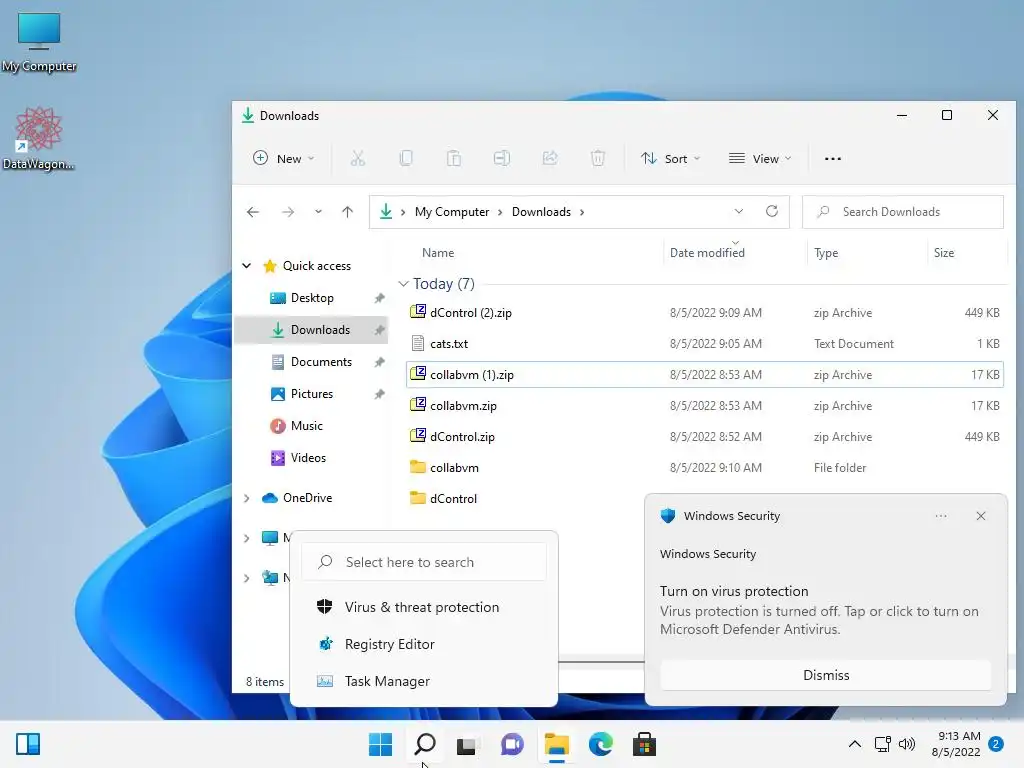Collapse the Today (7) group
The width and height of the screenshot is (1024, 768).
(x=403, y=283)
